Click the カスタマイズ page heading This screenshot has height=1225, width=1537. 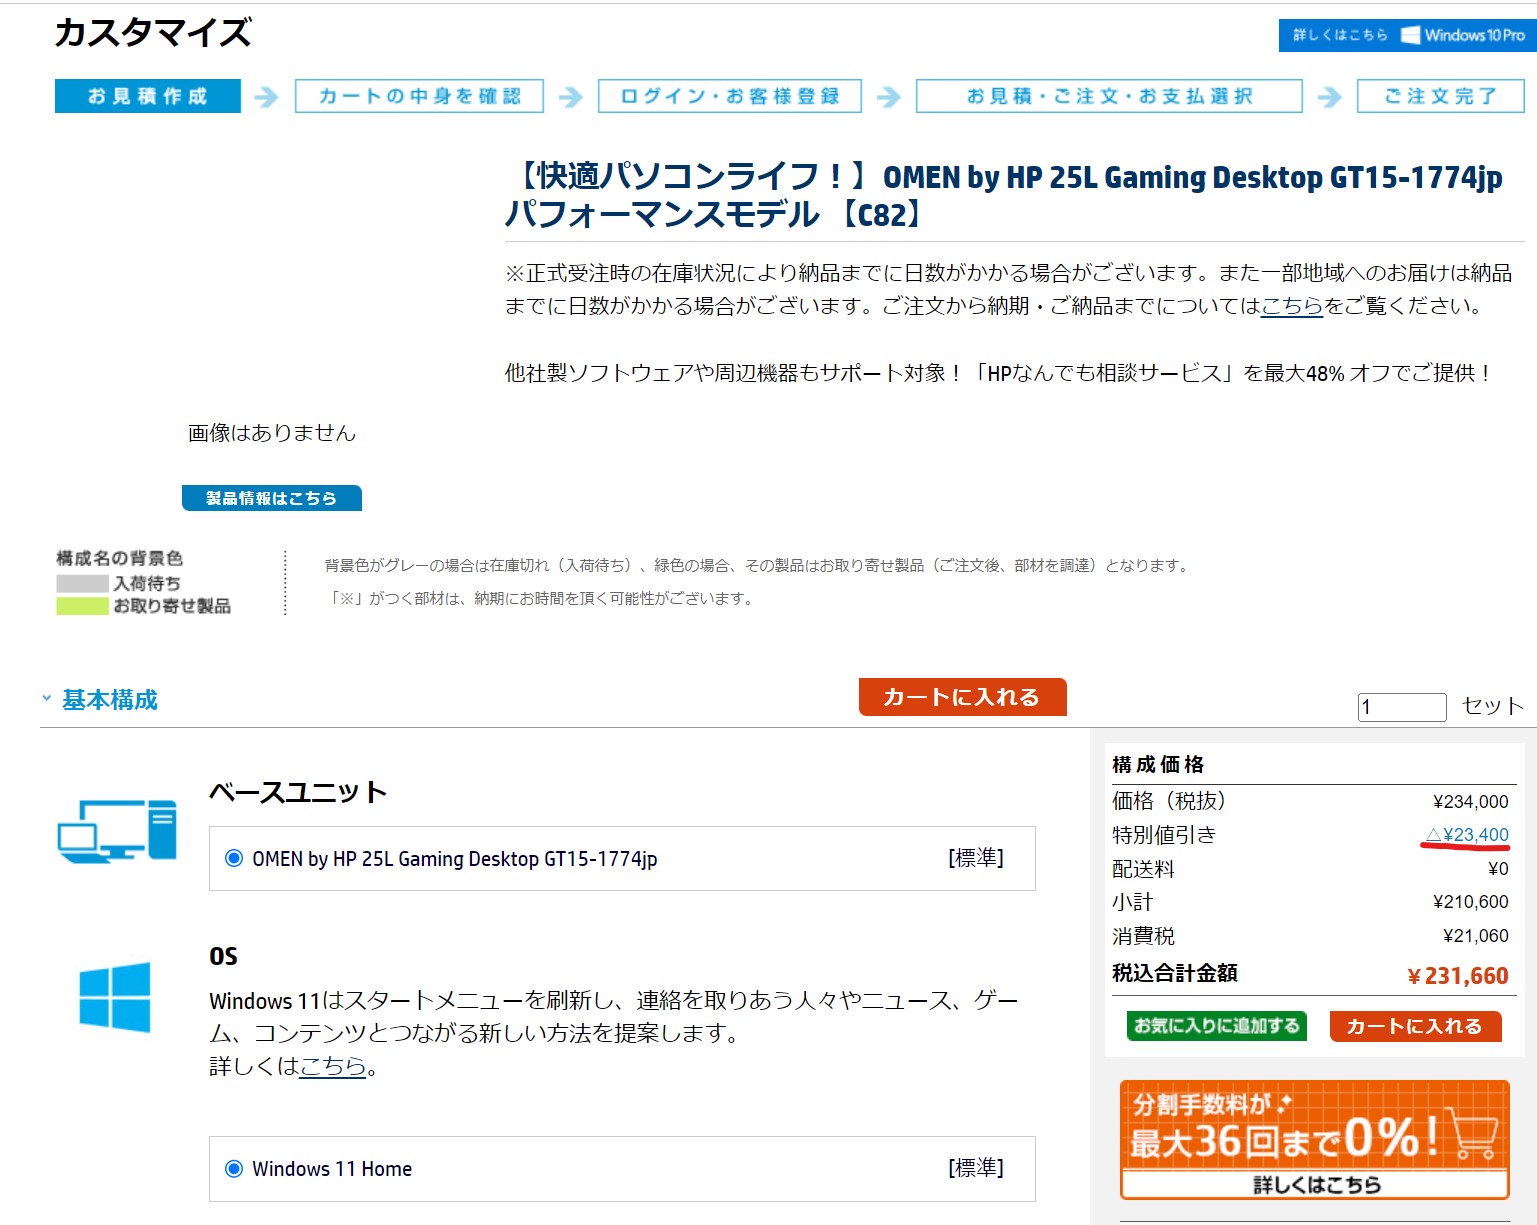[x=153, y=33]
